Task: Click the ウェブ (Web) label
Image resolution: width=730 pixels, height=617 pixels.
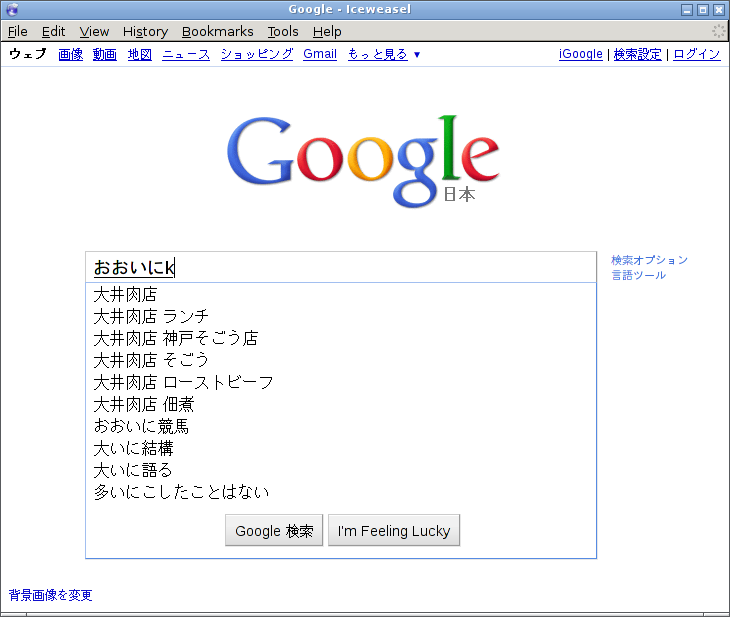Action: tap(28, 54)
